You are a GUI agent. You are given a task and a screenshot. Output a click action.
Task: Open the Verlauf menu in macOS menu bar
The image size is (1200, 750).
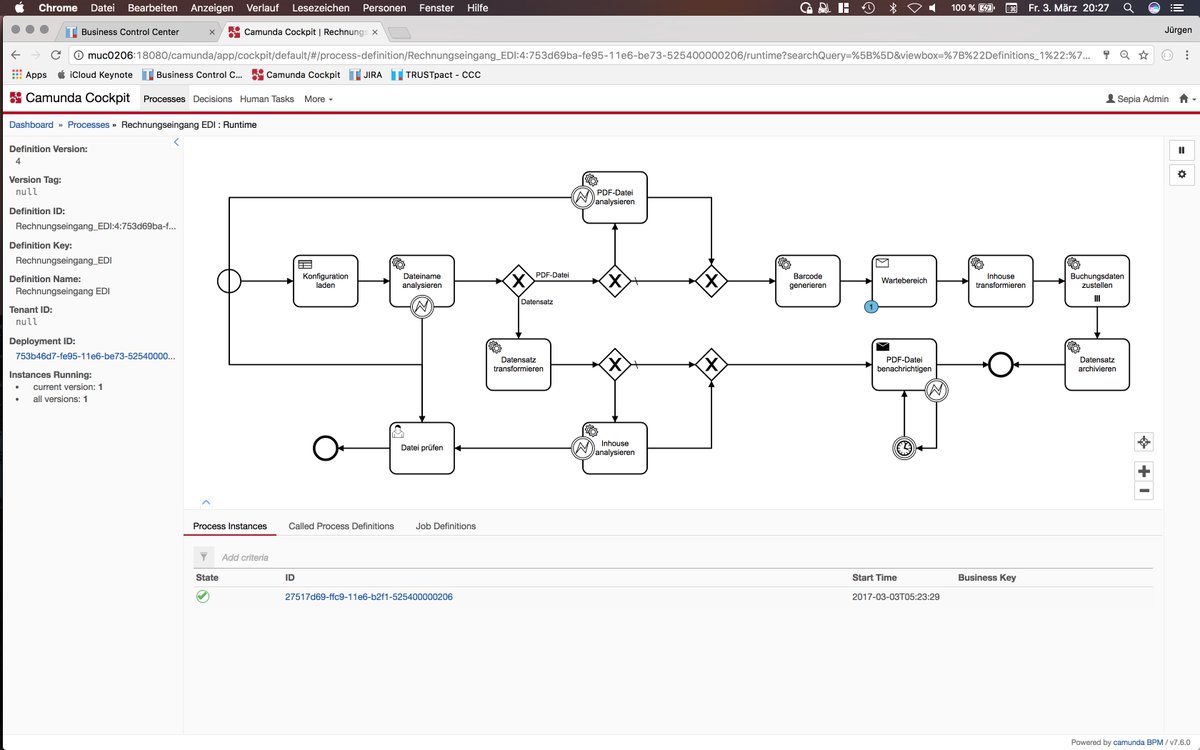262,8
